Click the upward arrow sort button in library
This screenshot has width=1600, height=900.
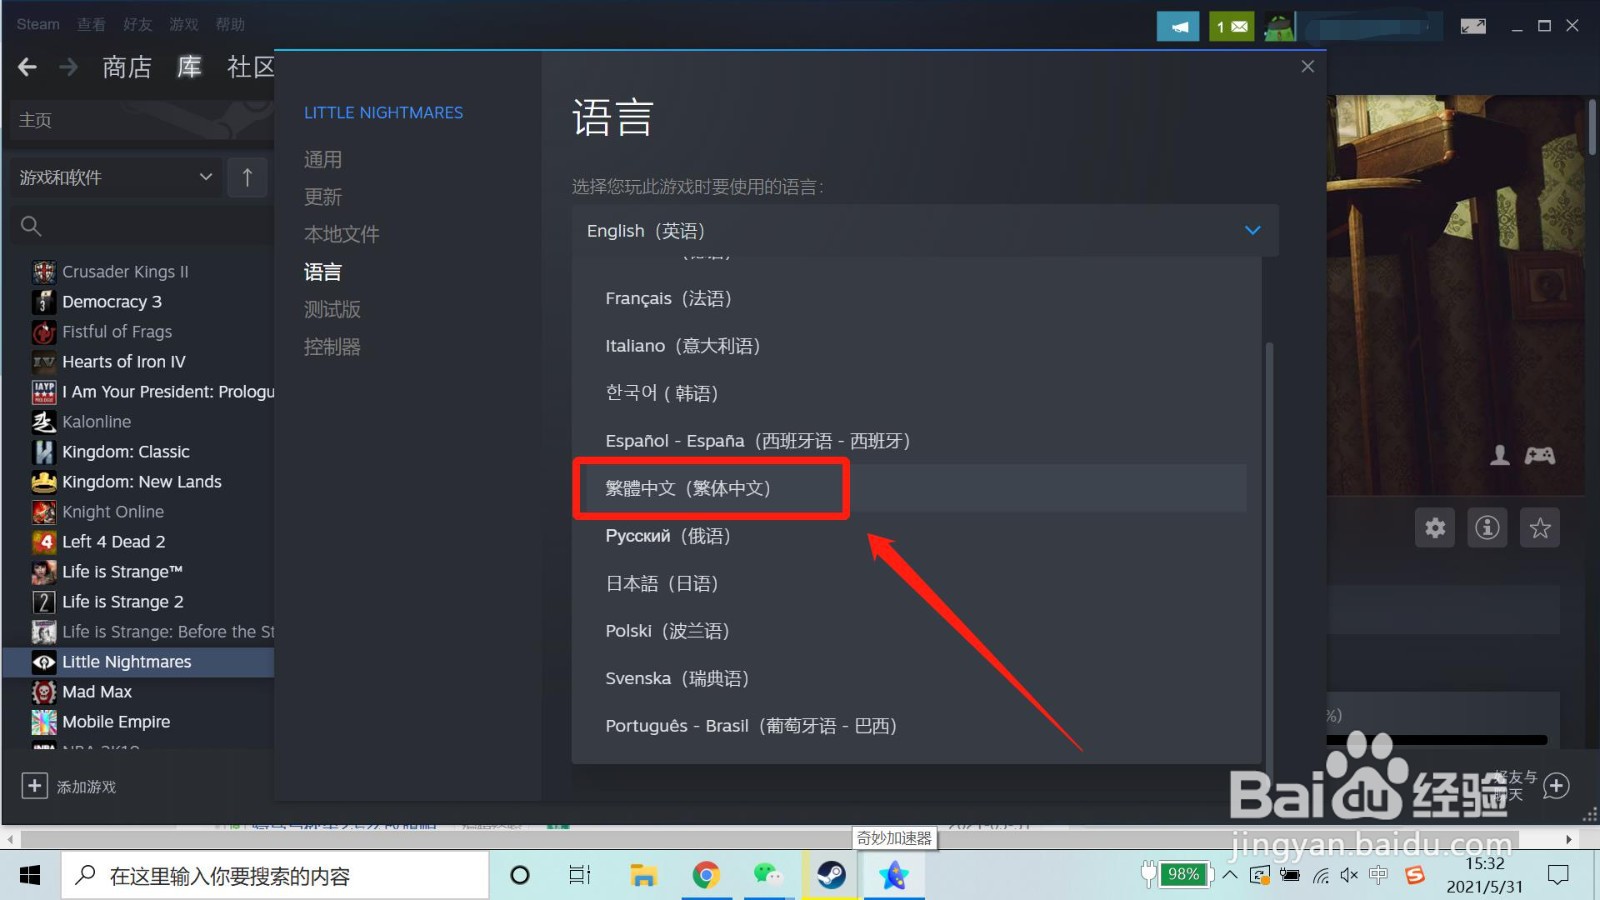tap(247, 177)
